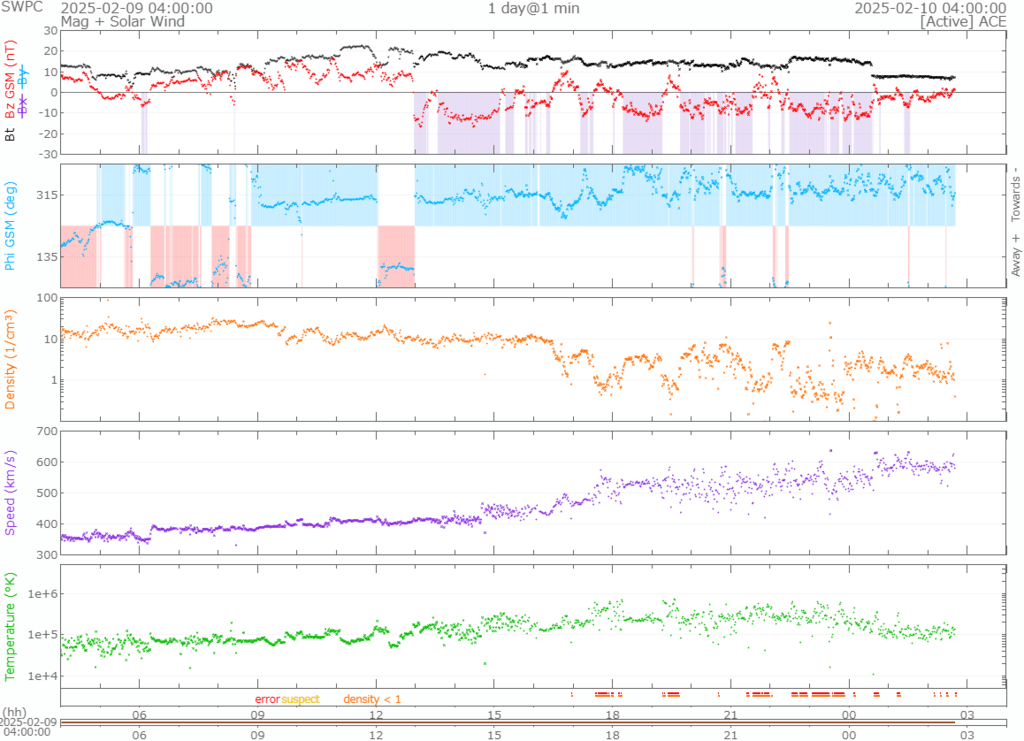Click the yellow suspect flag legend
Screen dimensions: 1024x741
tap(300, 698)
